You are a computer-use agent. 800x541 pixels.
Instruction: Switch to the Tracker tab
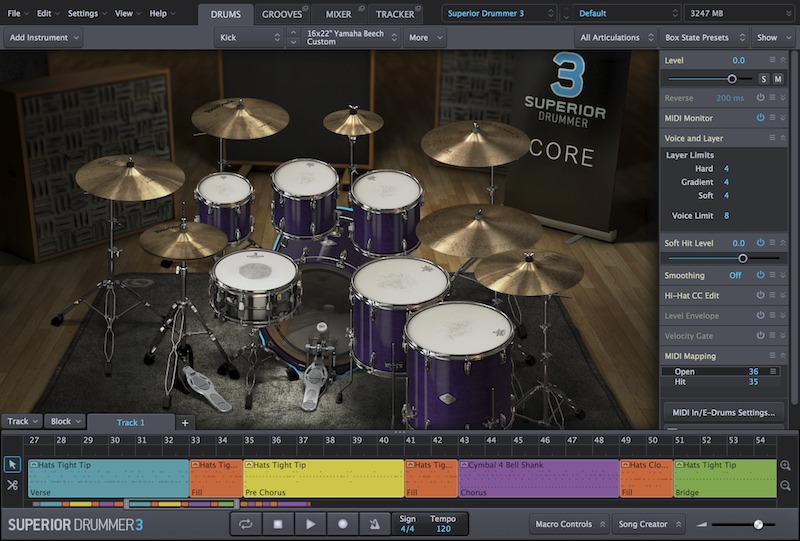(x=395, y=14)
